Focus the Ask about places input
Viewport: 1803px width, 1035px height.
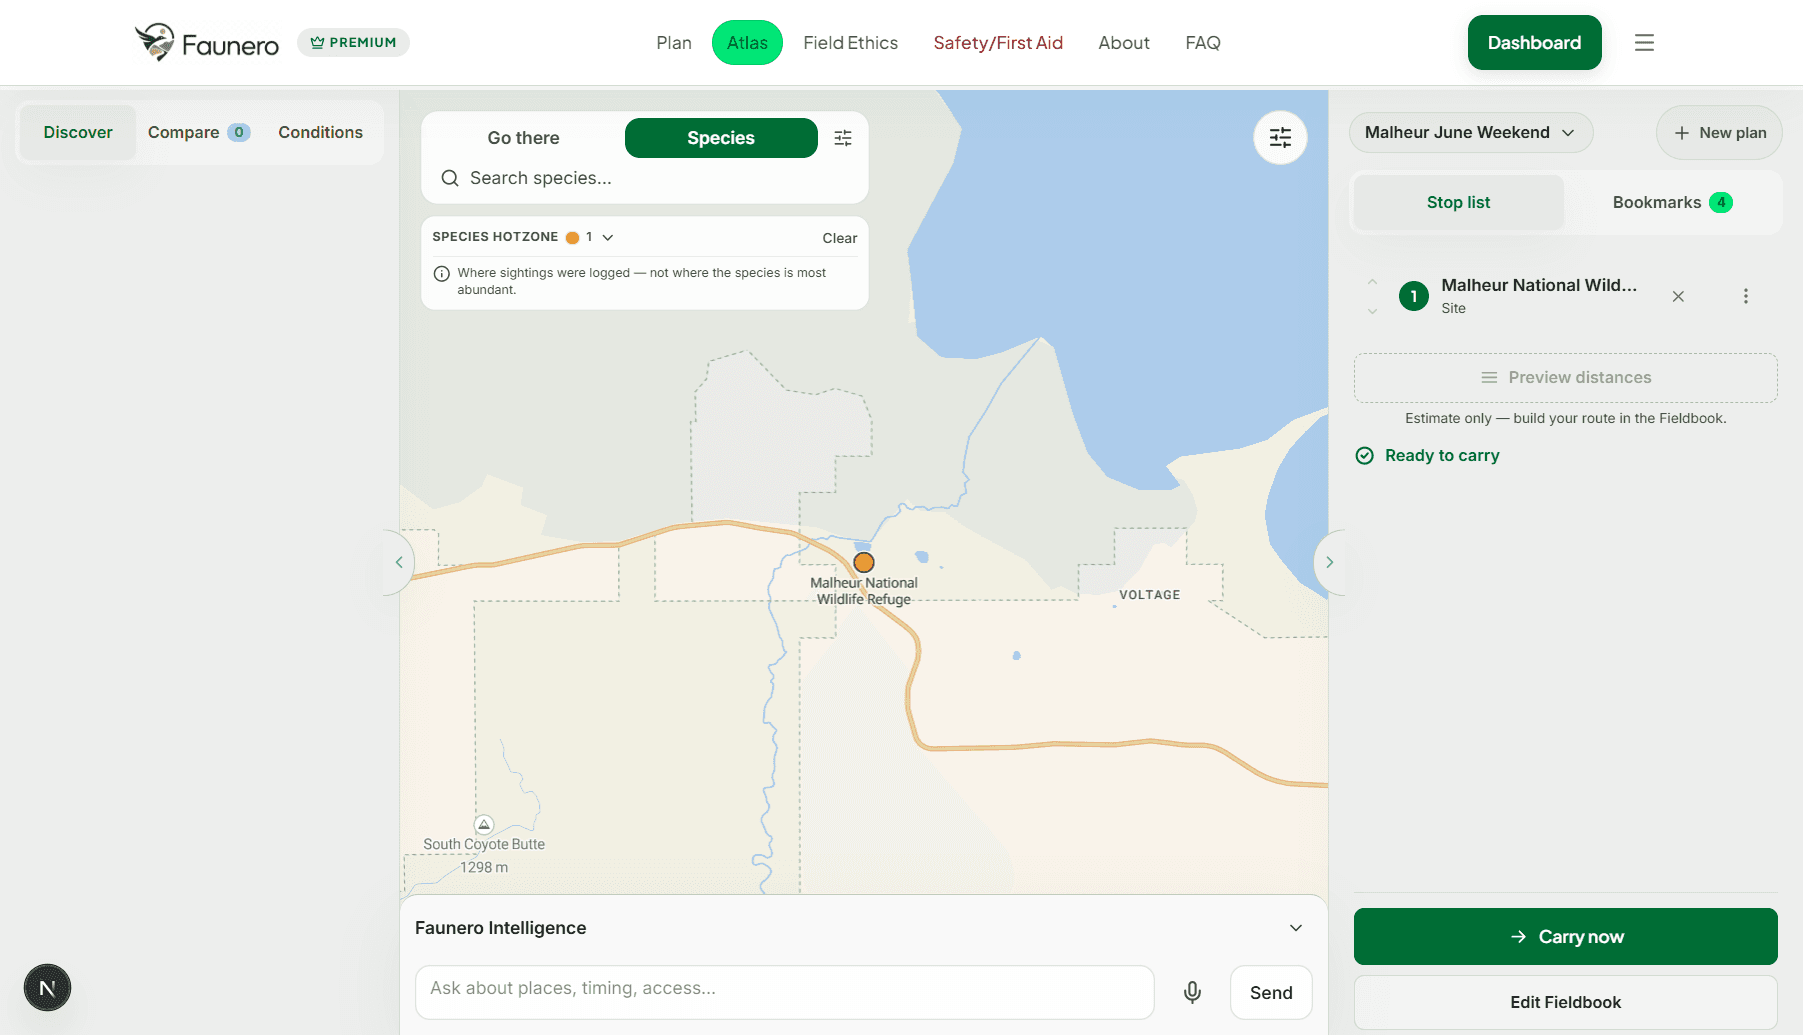tap(785, 992)
